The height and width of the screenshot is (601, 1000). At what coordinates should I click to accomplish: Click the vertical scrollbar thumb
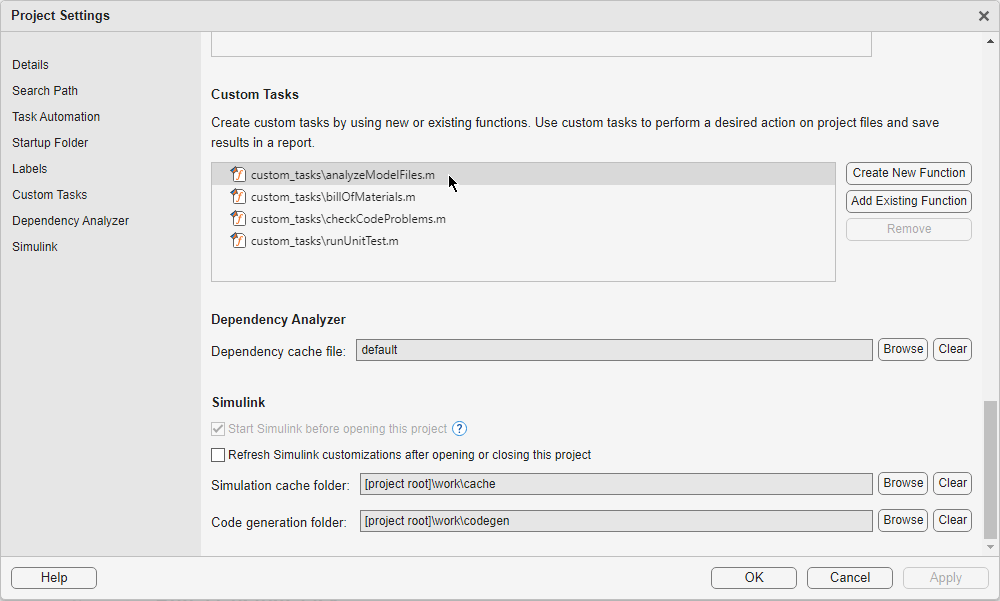click(x=991, y=468)
